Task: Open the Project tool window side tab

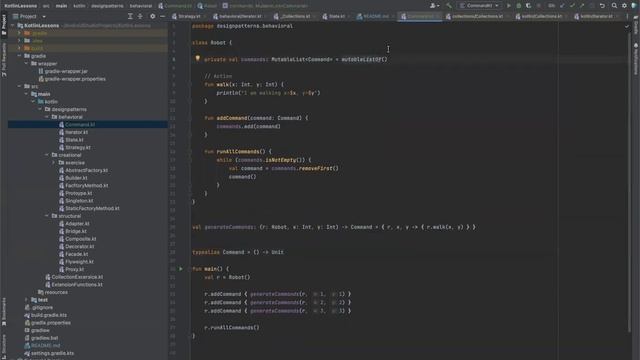Action: point(4,24)
